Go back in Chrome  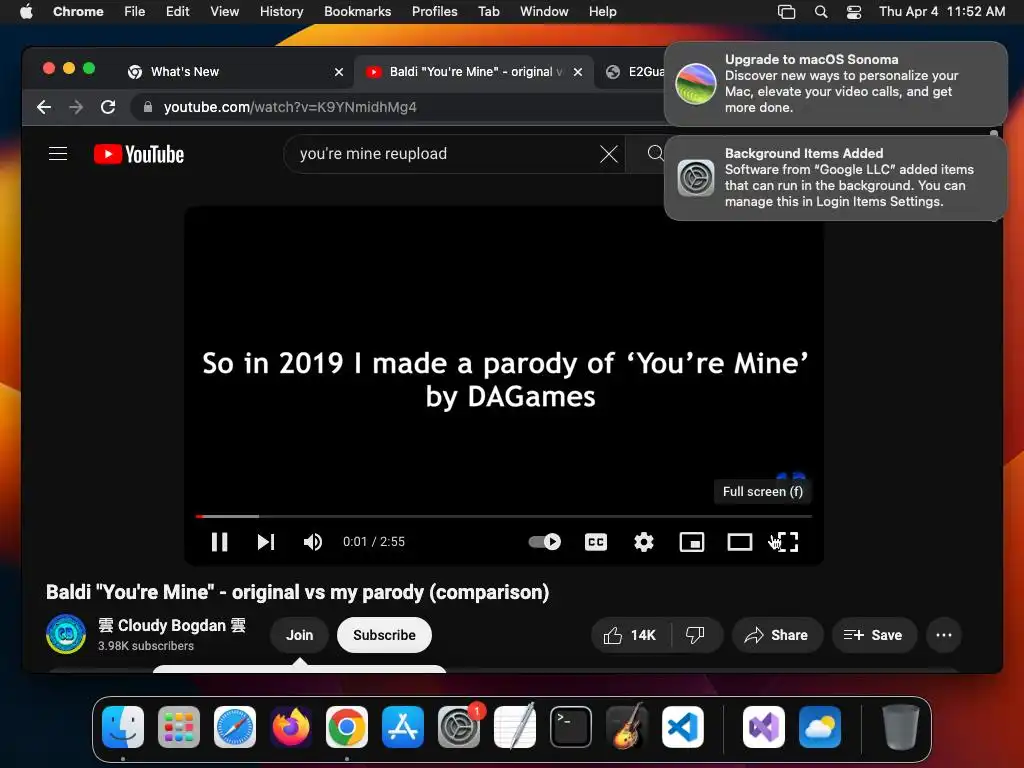coord(44,107)
